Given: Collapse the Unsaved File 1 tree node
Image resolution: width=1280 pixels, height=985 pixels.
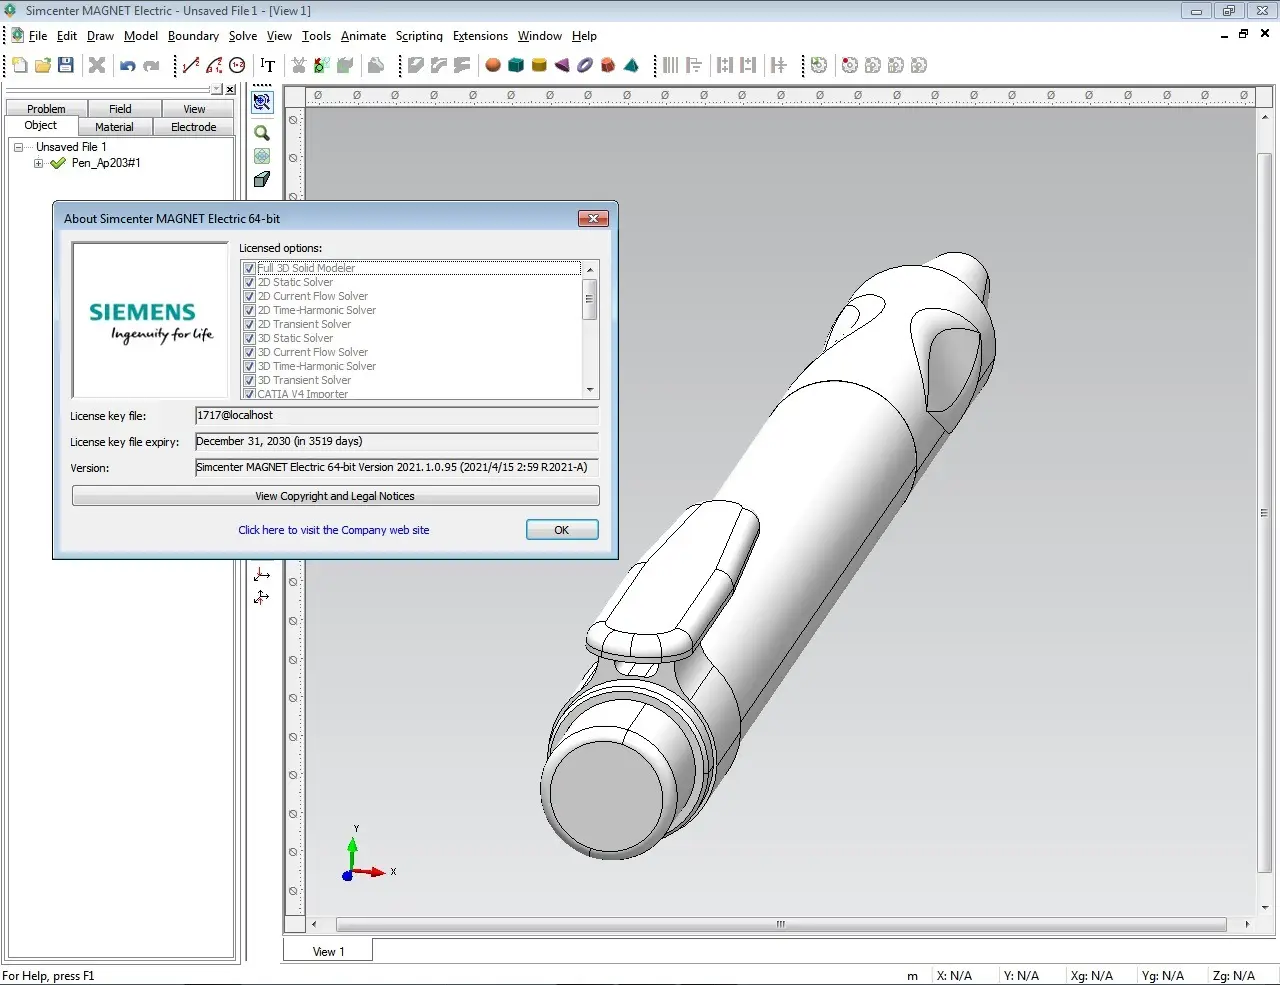Looking at the screenshot, I should pos(18,147).
